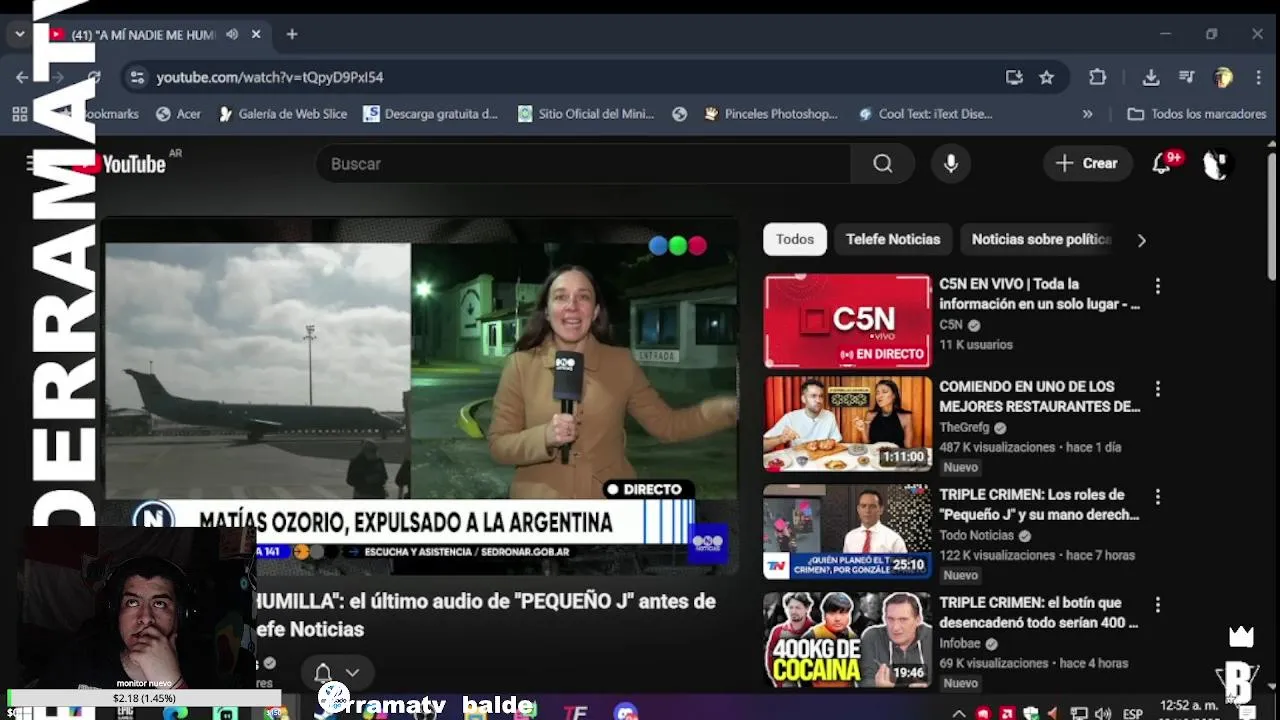
Task: Open Sitio Oficial del Mini bookmark
Action: [585, 114]
